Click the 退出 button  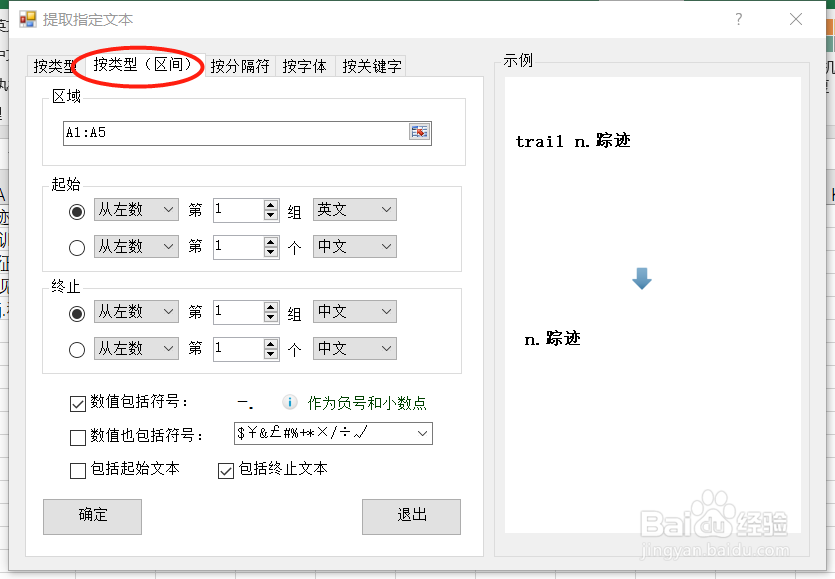point(411,516)
